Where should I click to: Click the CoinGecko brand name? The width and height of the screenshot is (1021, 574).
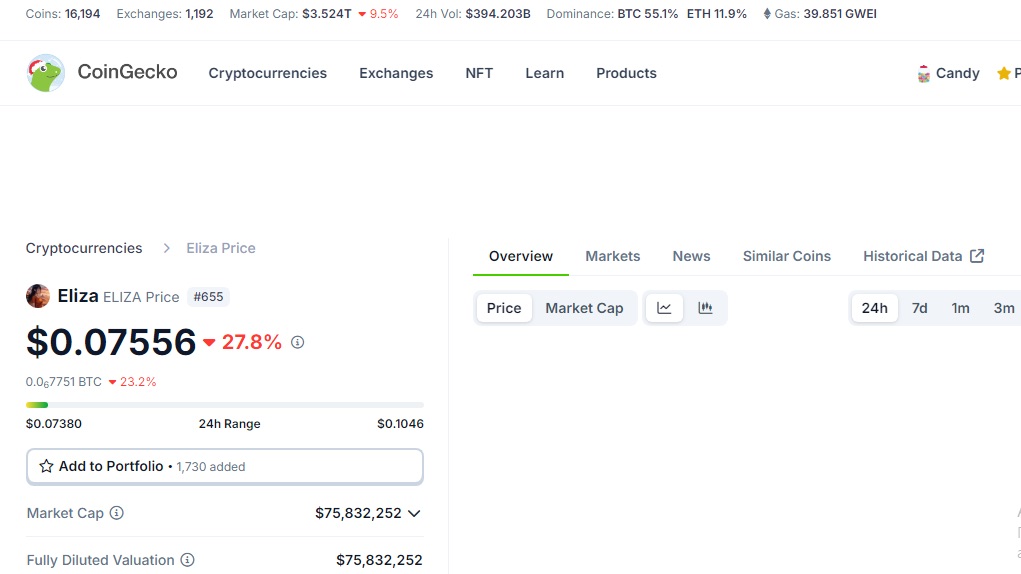click(x=128, y=72)
